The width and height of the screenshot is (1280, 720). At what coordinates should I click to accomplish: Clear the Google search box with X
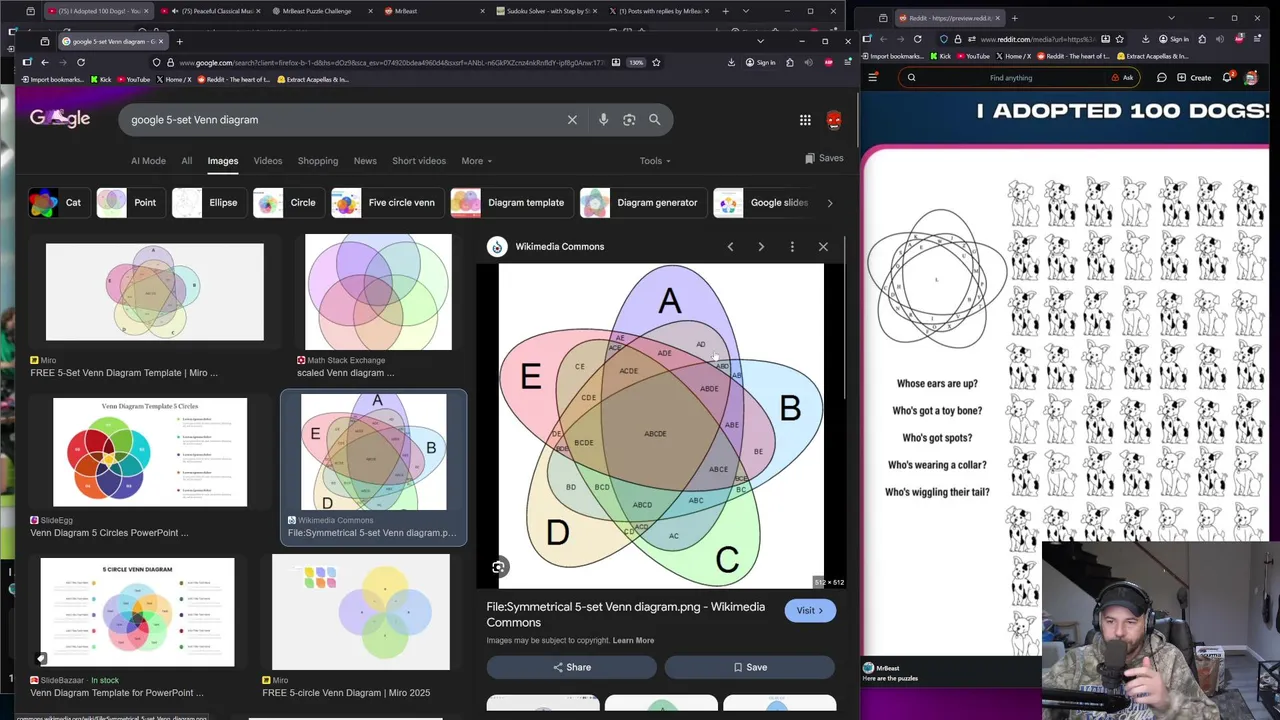(x=572, y=120)
